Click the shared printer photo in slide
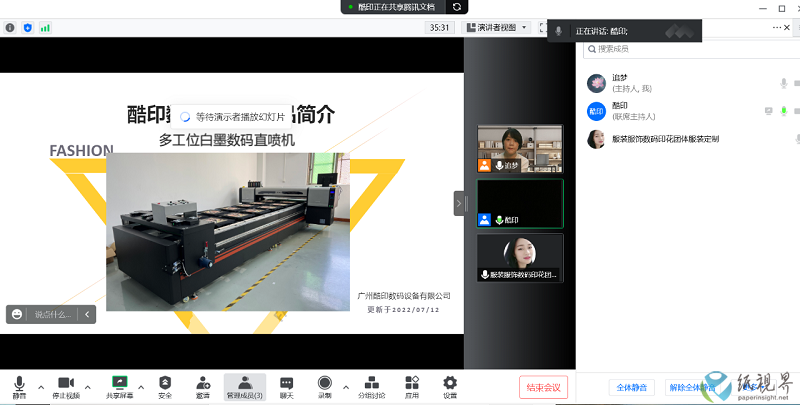This screenshot has height=405, width=800. [228, 232]
